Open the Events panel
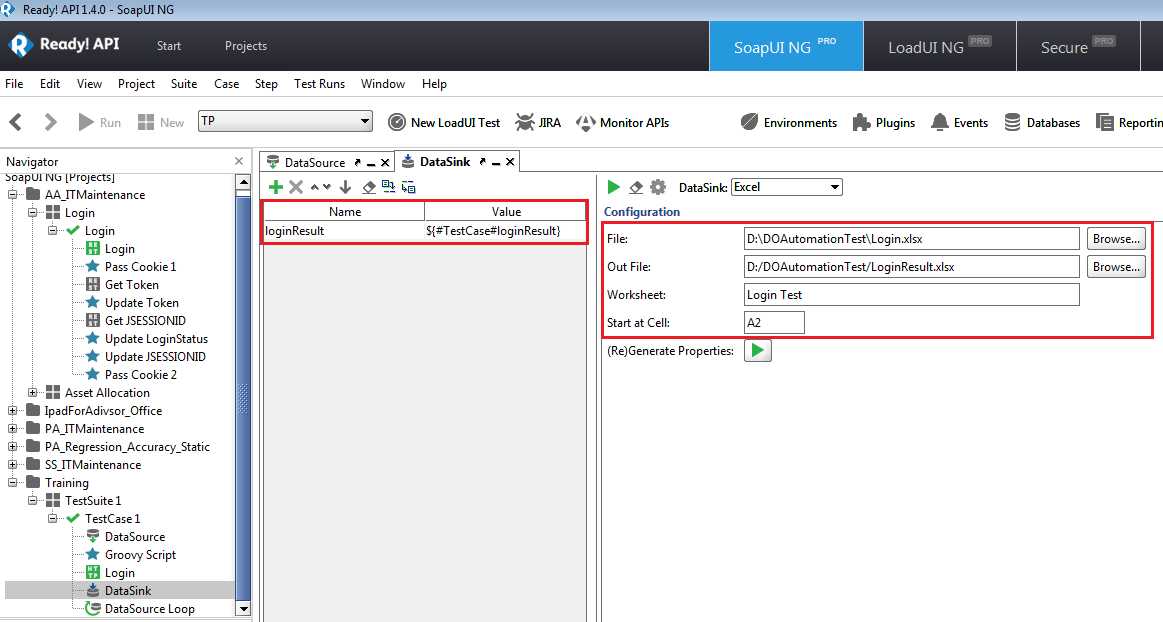Screen dimensions: 1163x622 click(959, 122)
